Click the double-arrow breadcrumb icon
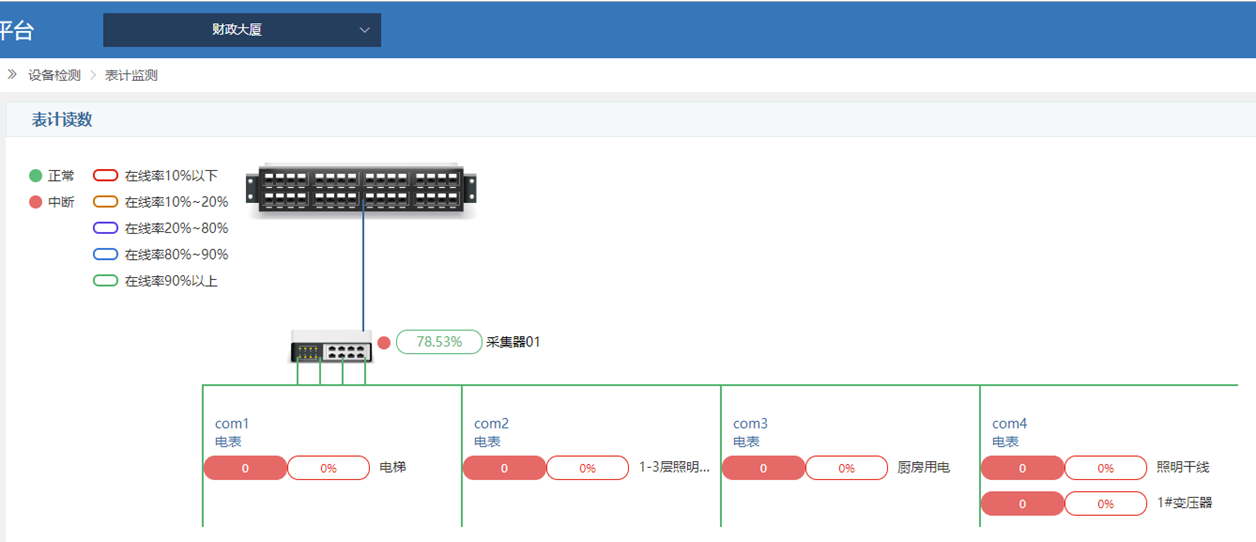This screenshot has width=1256, height=542. (x=12, y=75)
